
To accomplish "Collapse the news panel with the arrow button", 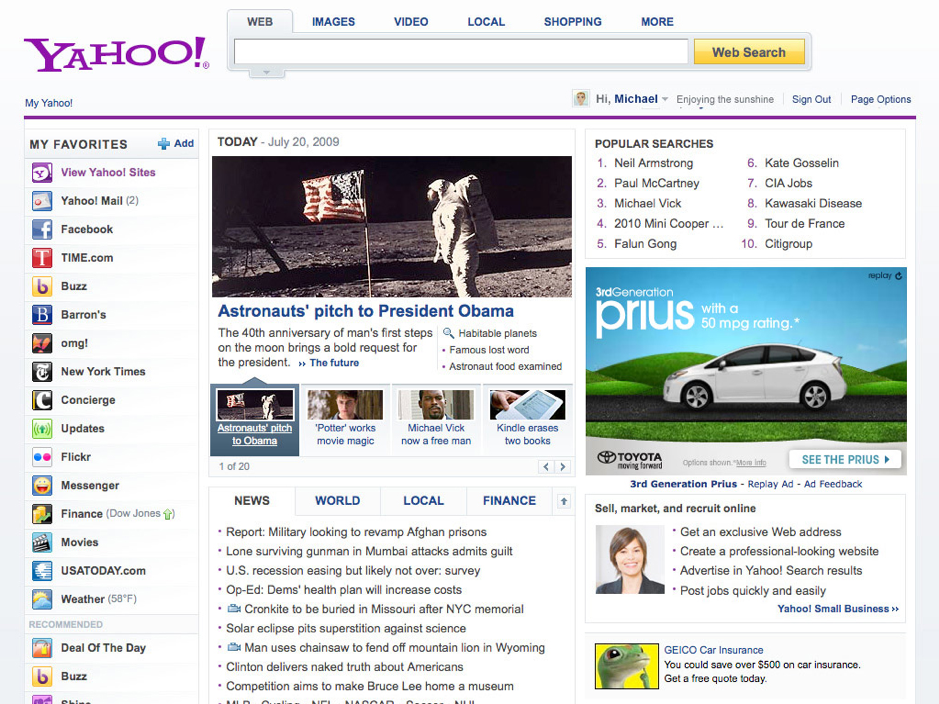I will [x=564, y=500].
